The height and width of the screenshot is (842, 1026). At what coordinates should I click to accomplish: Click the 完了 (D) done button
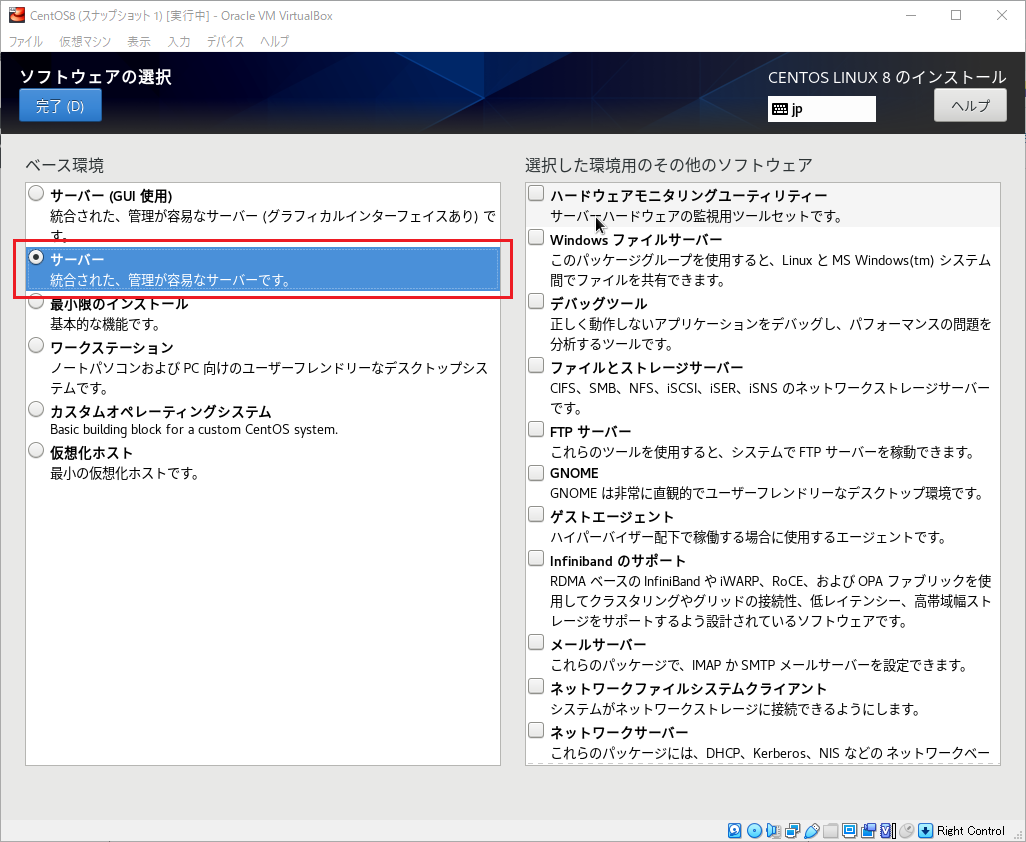point(60,105)
